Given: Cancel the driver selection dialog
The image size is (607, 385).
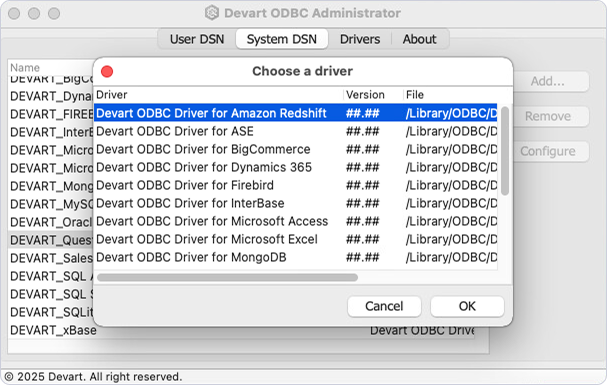Looking at the screenshot, I should click(x=384, y=306).
